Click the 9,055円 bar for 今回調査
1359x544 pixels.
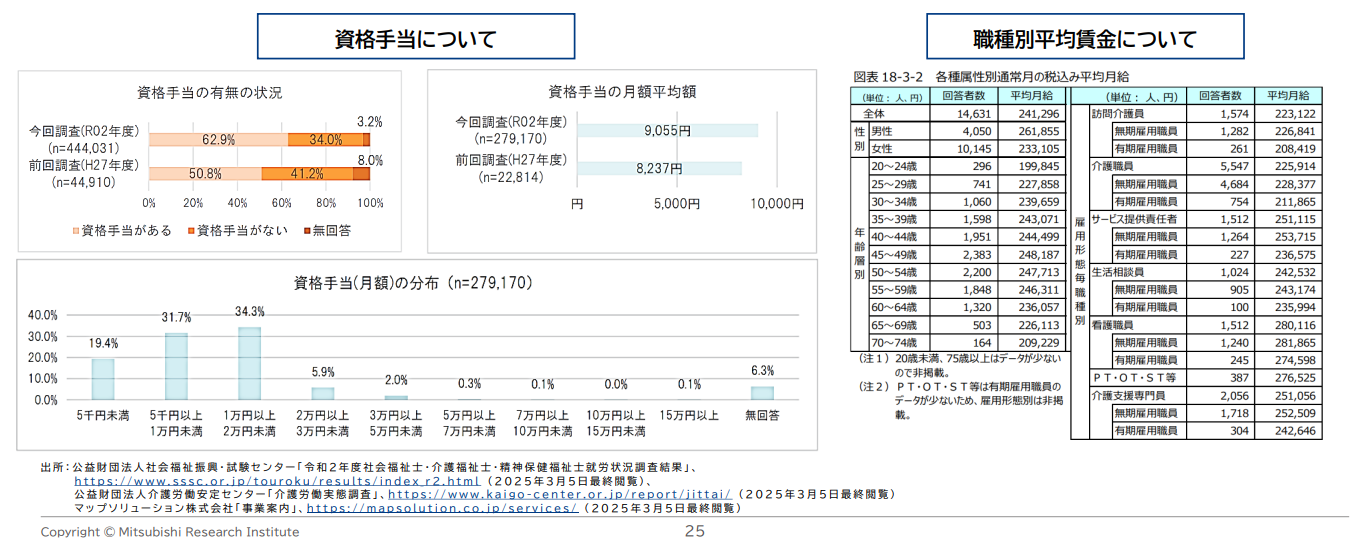pos(667,131)
